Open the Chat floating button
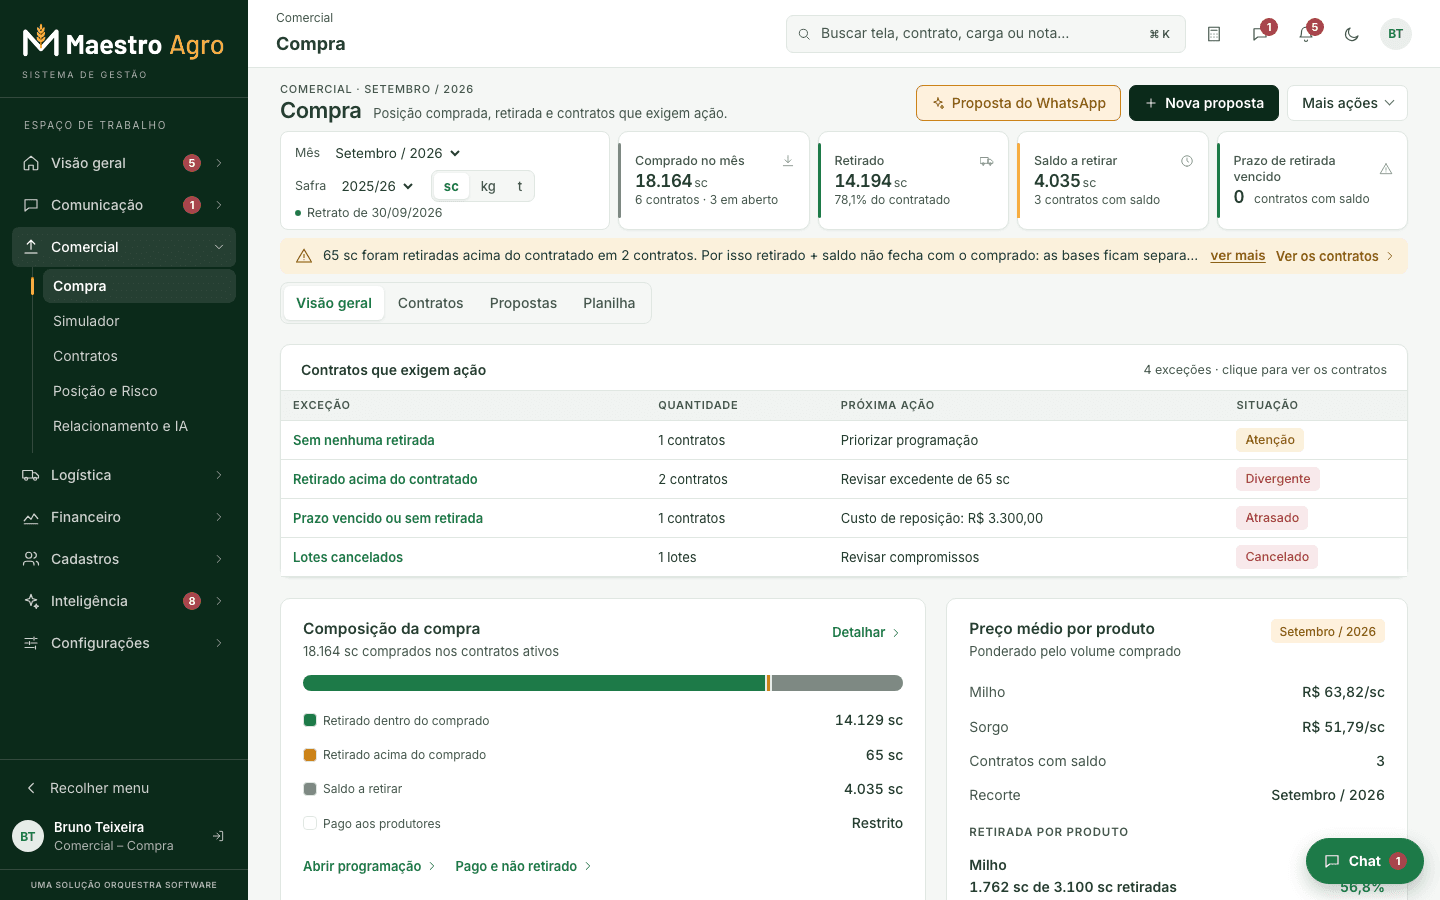The width and height of the screenshot is (1440, 900). tap(1365, 861)
